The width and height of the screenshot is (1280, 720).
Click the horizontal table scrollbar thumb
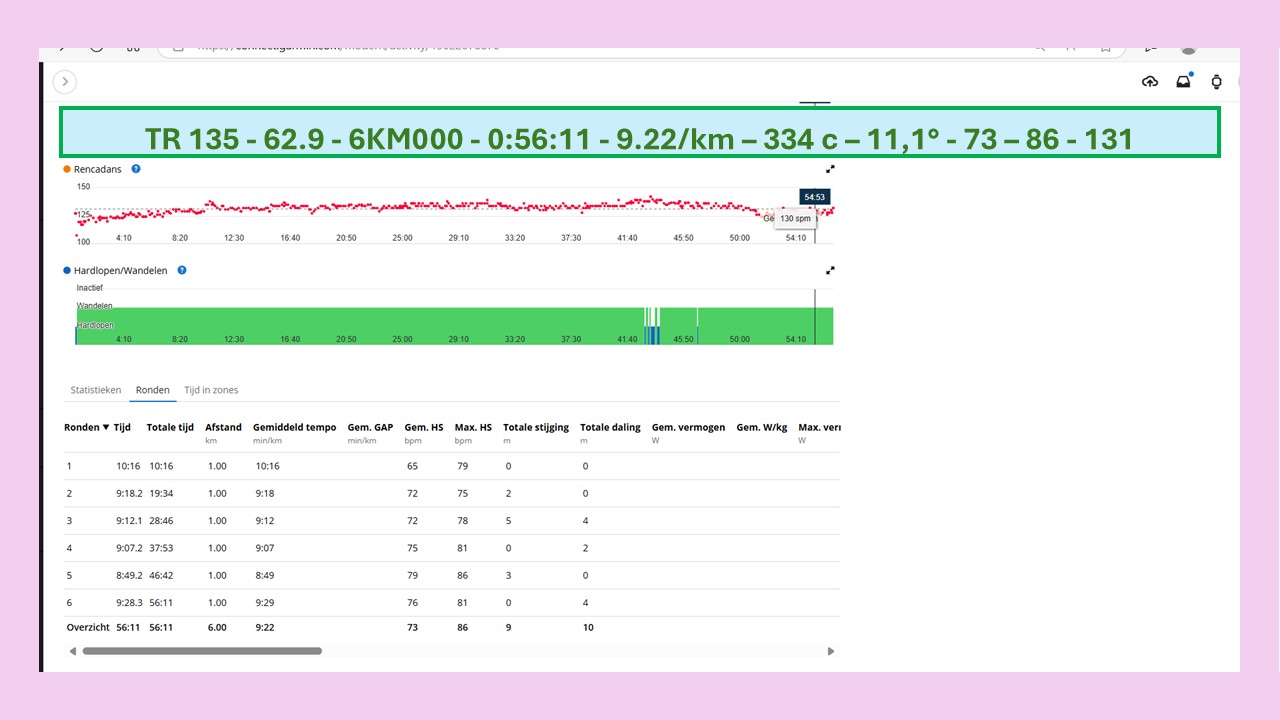point(202,651)
